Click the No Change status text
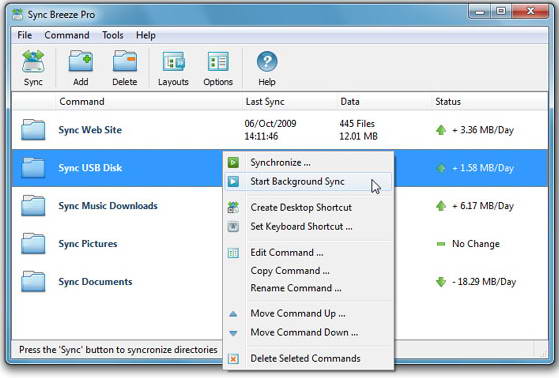This screenshot has height=378, width=559. coord(476,244)
